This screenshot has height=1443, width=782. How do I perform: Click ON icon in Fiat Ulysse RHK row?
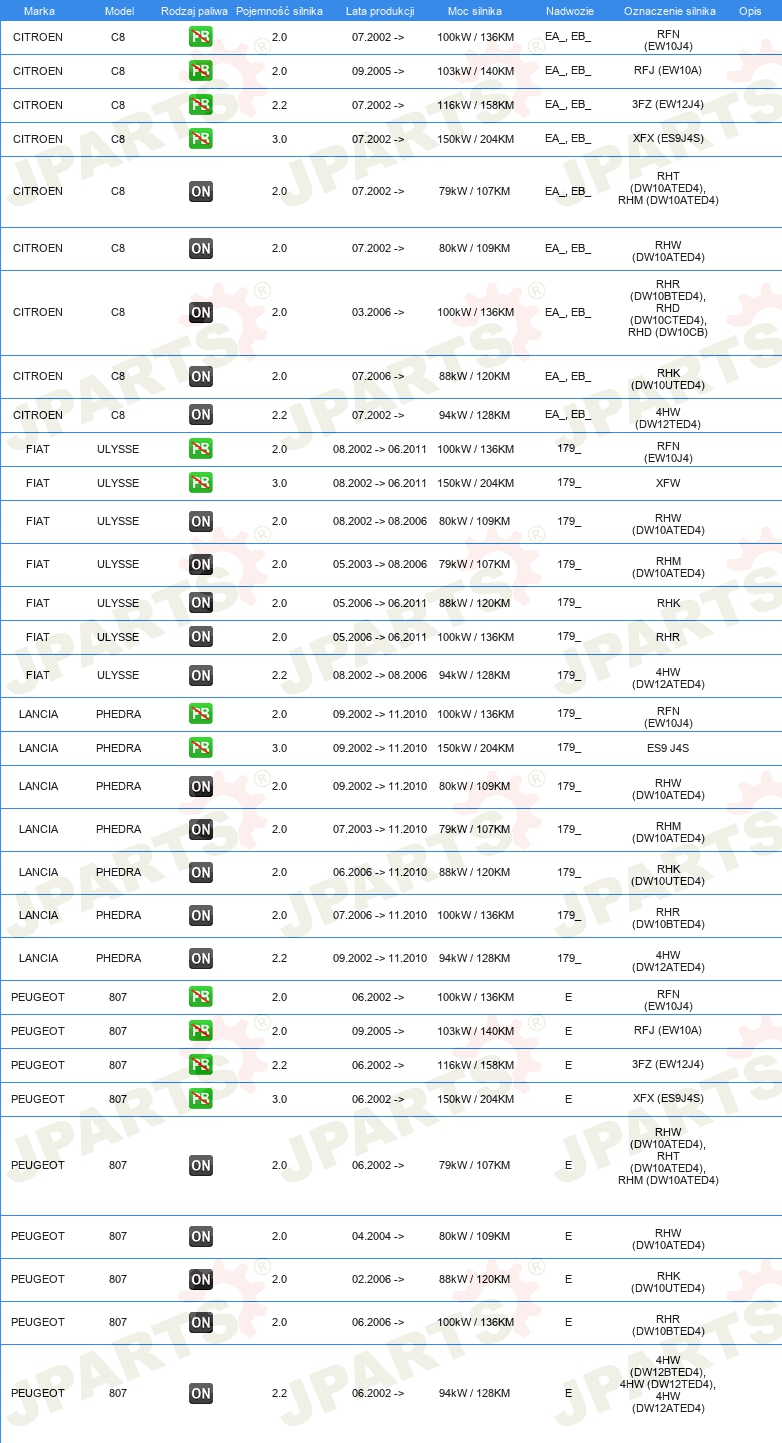pyautogui.click(x=200, y=603)
